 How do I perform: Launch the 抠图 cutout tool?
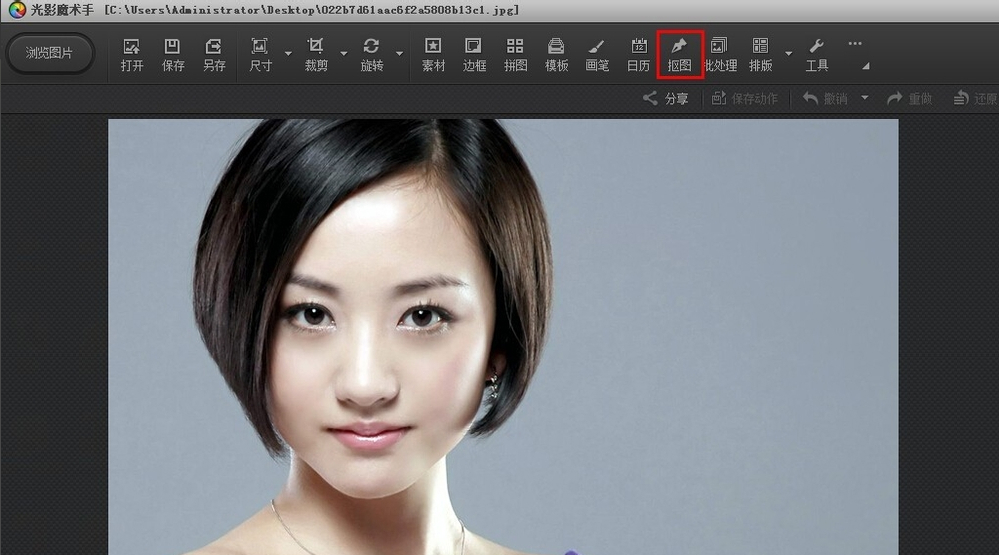coord(680,55)
